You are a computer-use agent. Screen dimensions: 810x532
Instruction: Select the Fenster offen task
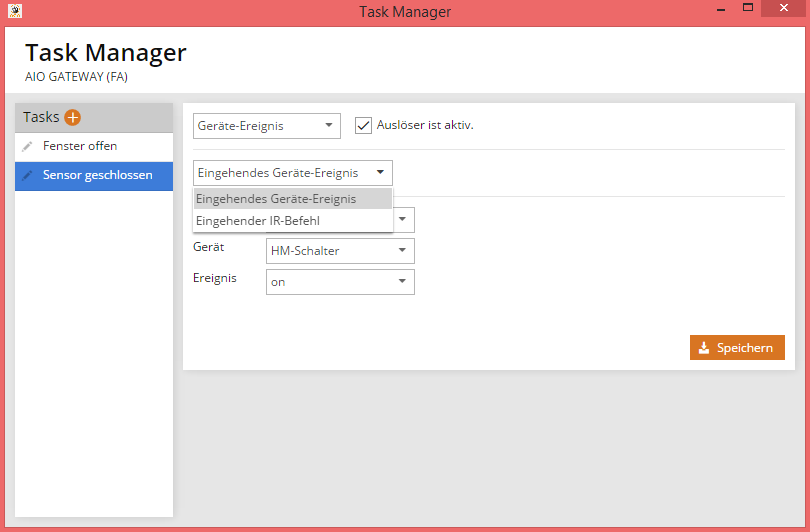click(x=80, y=147)
